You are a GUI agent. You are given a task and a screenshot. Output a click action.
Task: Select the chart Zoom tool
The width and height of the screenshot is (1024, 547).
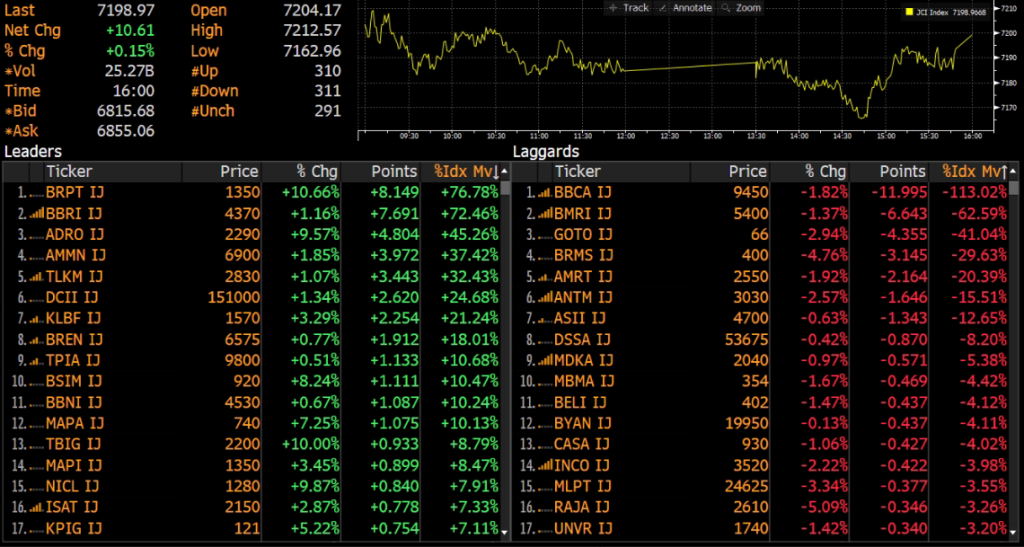coord(741,8)
